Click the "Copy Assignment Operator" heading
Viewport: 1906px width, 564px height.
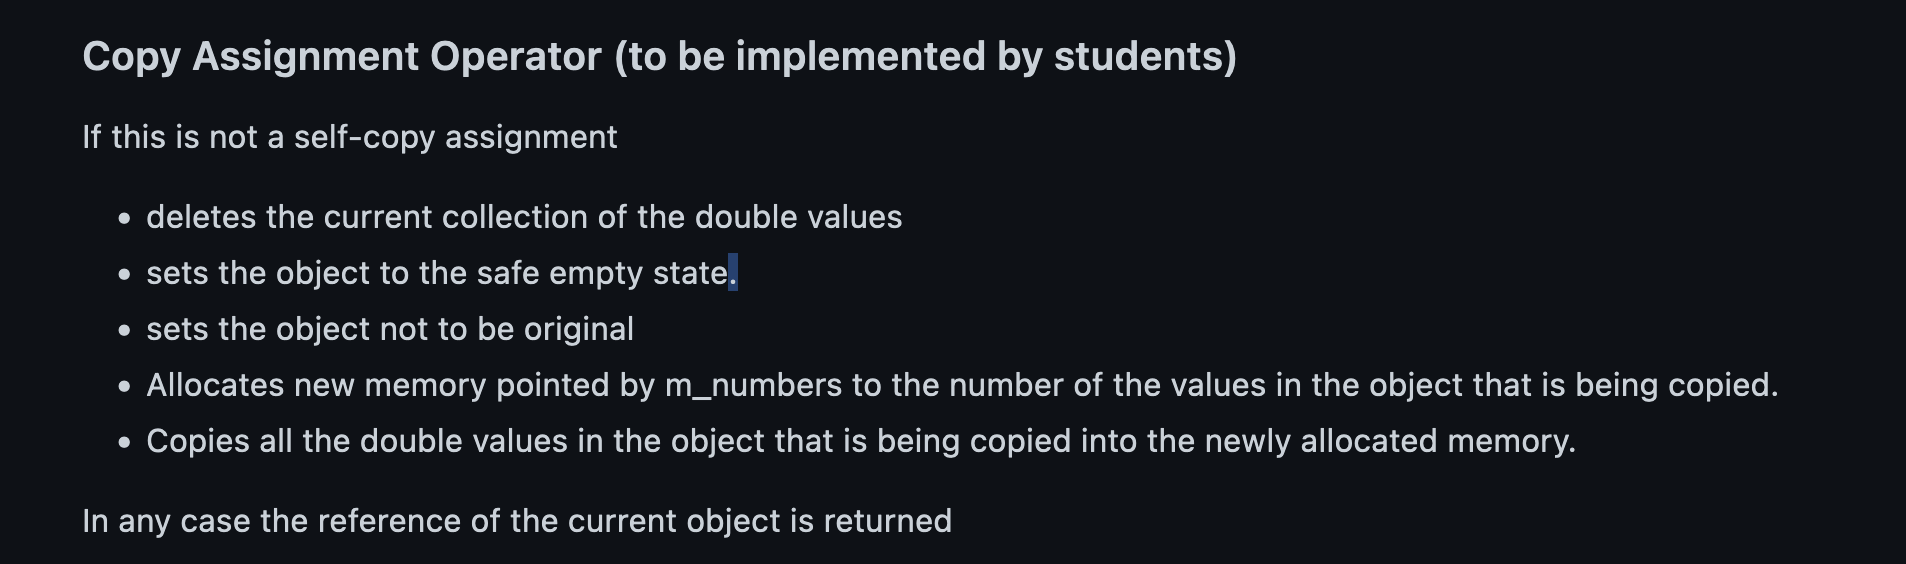point(342,57)
